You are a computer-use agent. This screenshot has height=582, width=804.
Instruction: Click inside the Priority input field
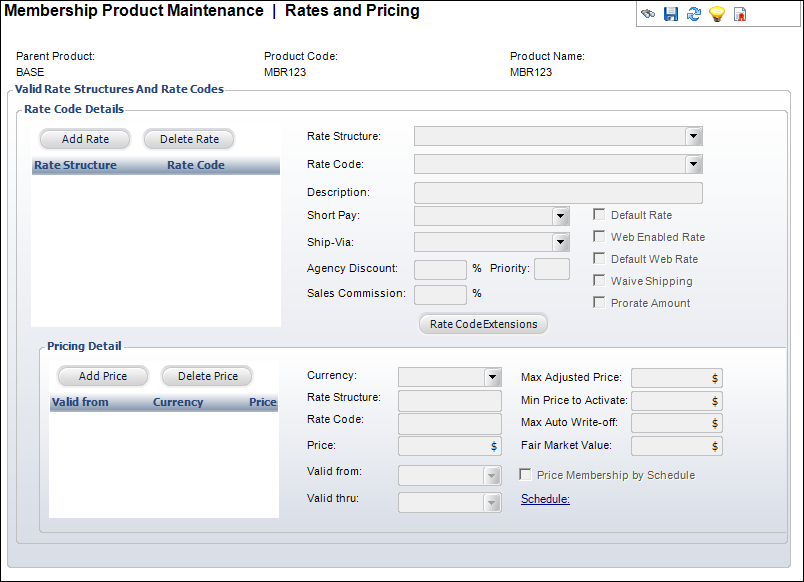click(552, 268)
